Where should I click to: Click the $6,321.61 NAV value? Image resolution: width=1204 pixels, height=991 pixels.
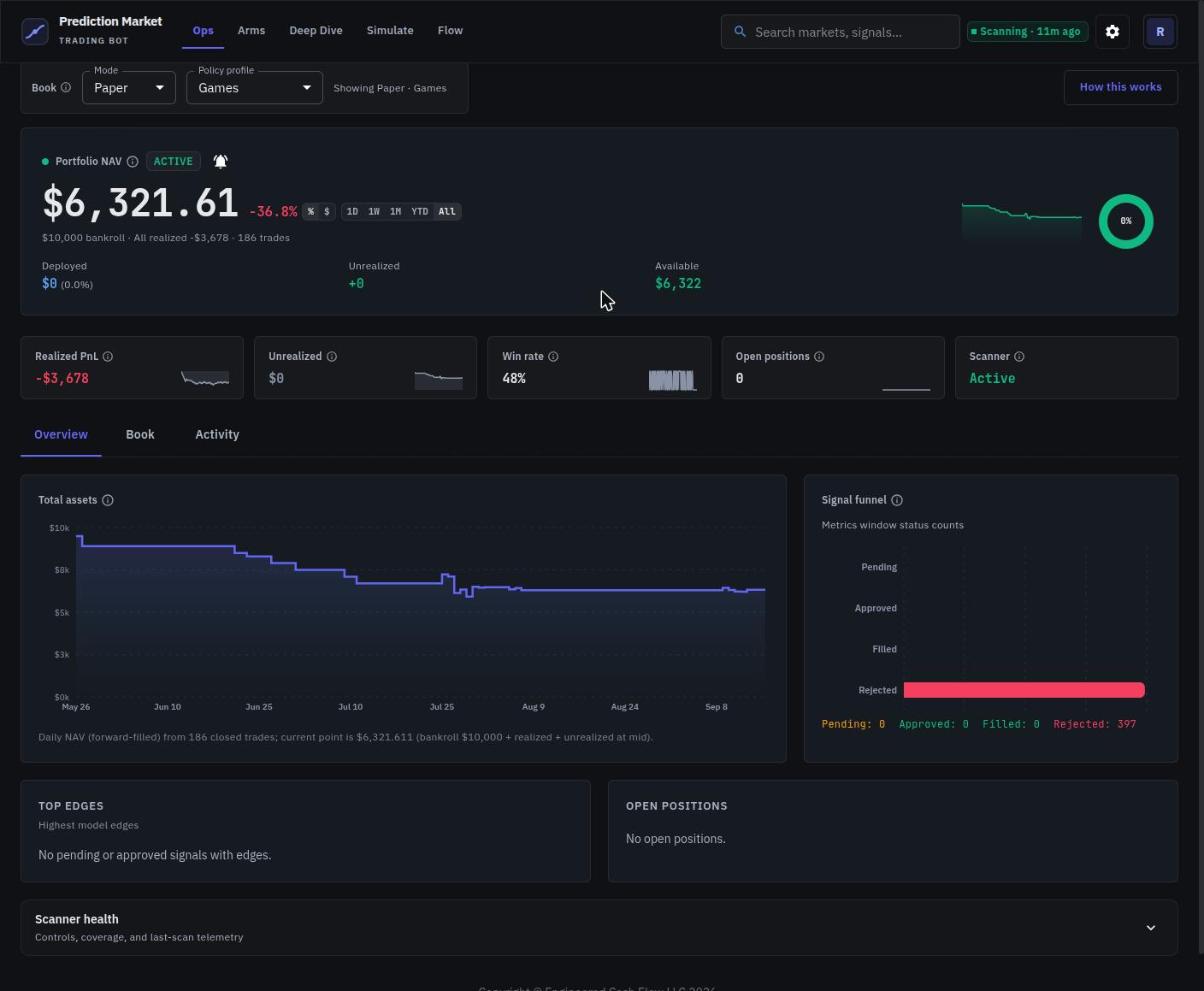click(140, 203)
